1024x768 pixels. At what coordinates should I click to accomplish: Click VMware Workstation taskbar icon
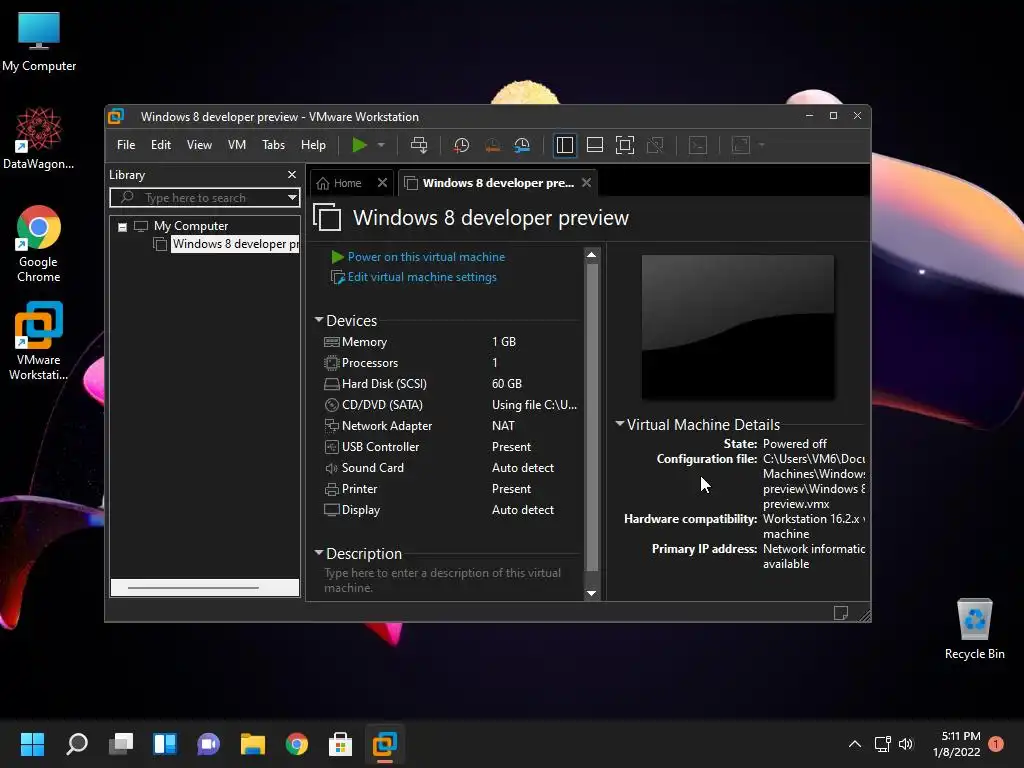pos(385,744)
